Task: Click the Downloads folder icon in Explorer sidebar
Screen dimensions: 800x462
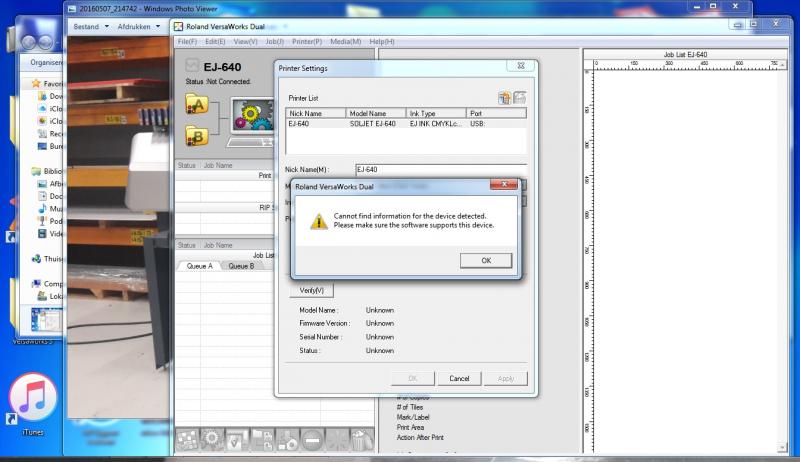Action: click(x=42, y=96)
